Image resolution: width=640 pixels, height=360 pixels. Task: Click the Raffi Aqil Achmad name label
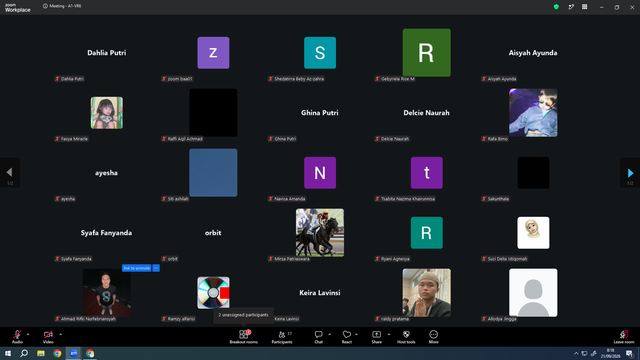pos(185,139)
